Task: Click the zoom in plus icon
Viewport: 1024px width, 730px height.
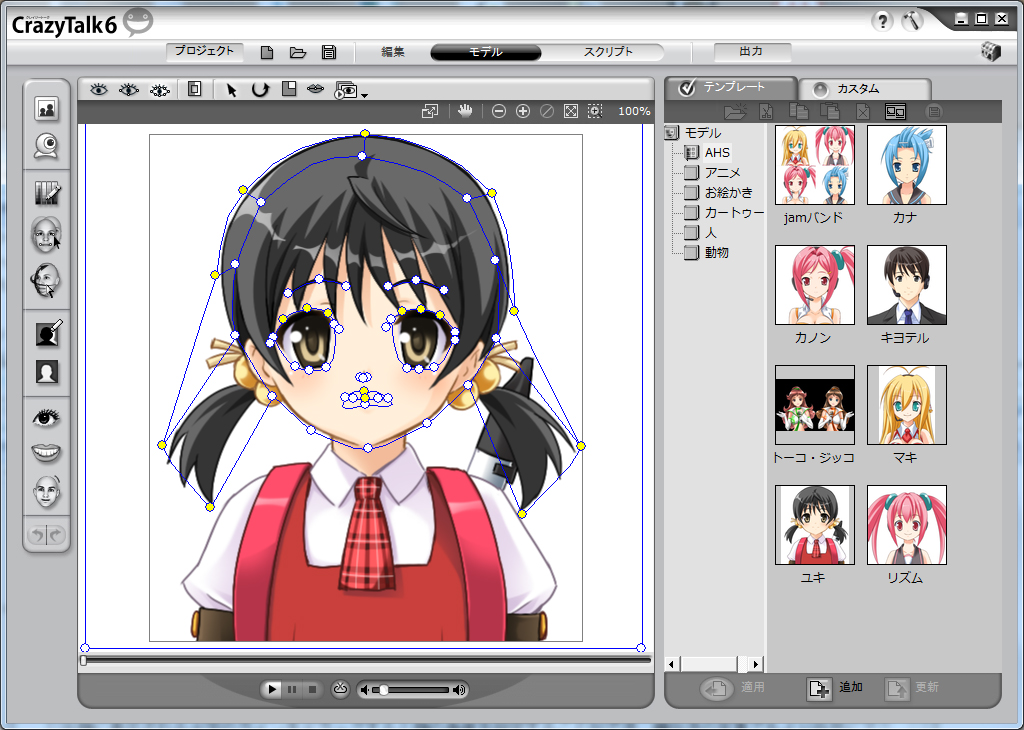Action: pos(522,112)
